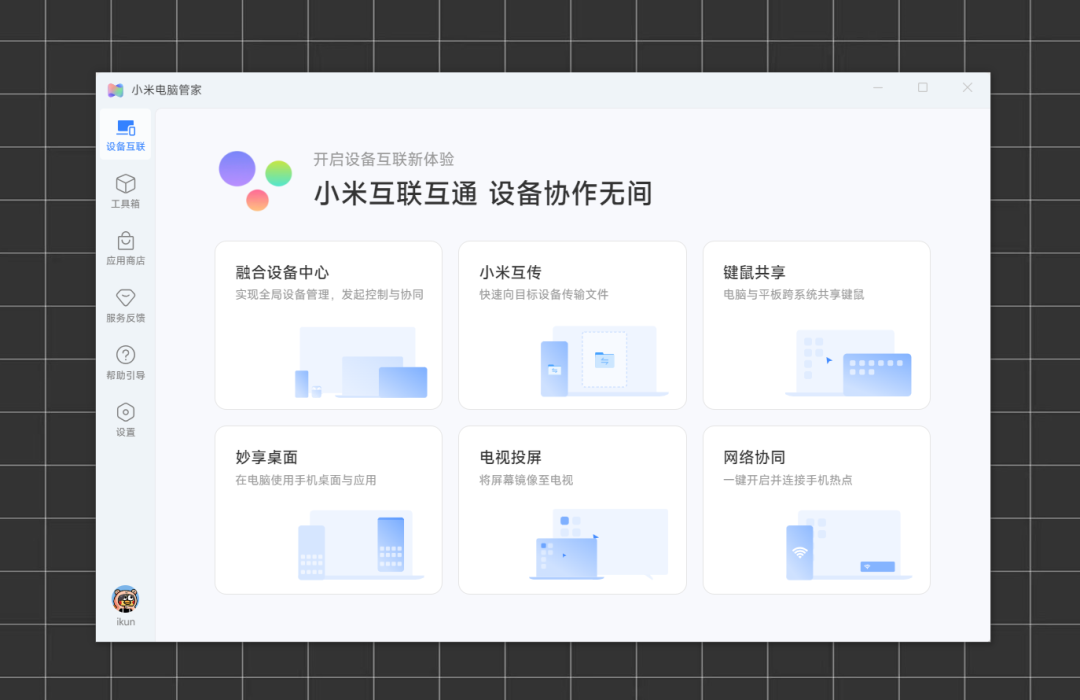Open the 融合设备中心 card
Viewport: 1080px width, 700px height.
pyautogui.click(x=329, y=325)
